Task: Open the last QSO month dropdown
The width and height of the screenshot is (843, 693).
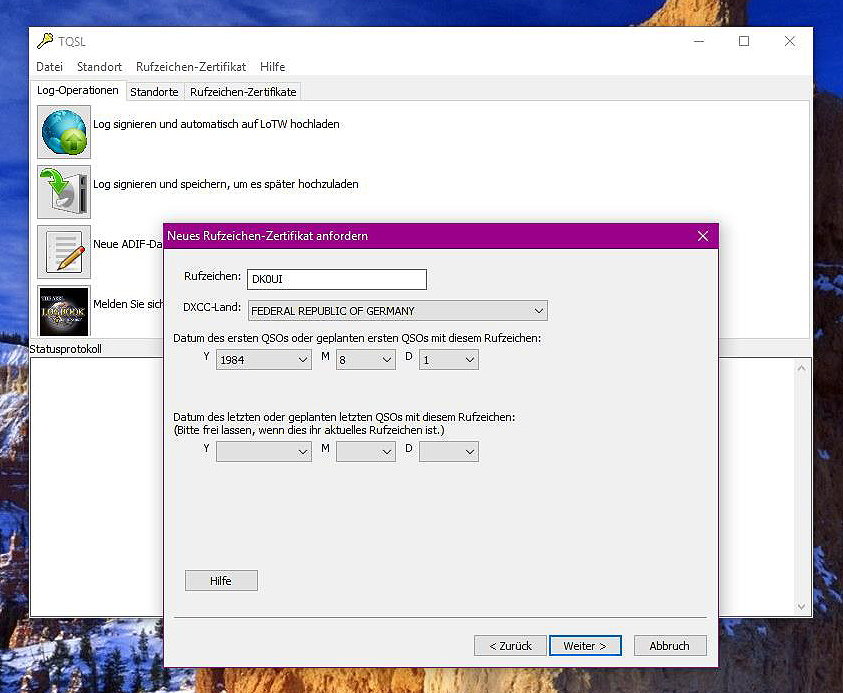Action: click(x=366, y=452)
